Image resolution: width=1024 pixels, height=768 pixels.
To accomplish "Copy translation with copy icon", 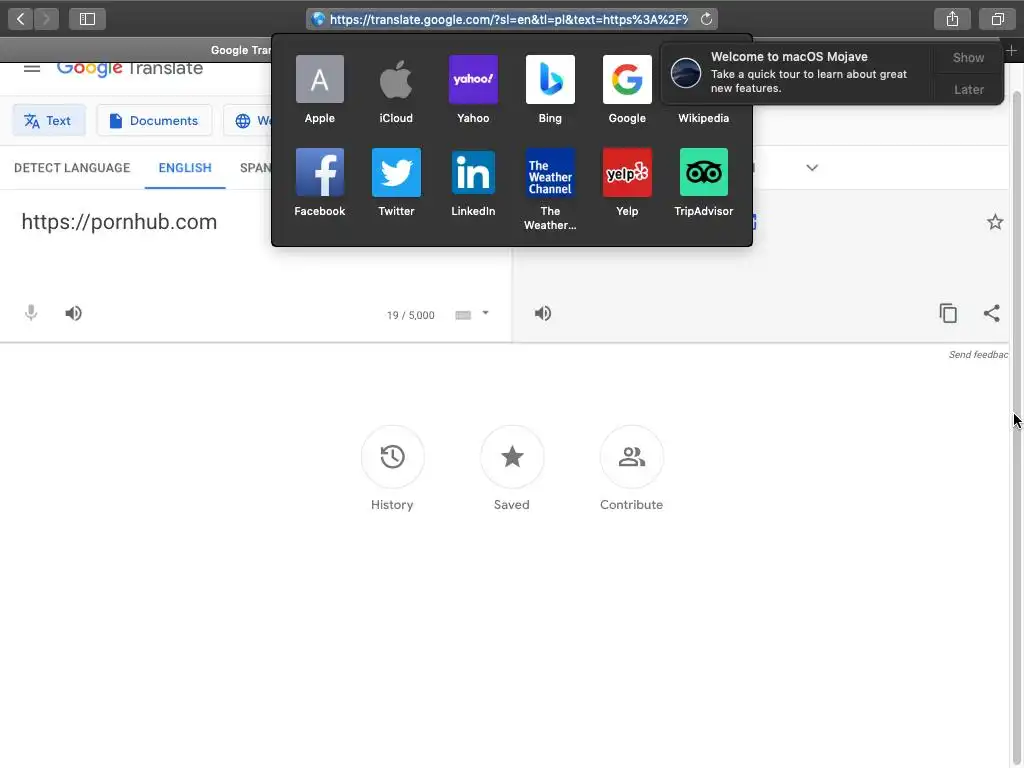I will [948, 313].
